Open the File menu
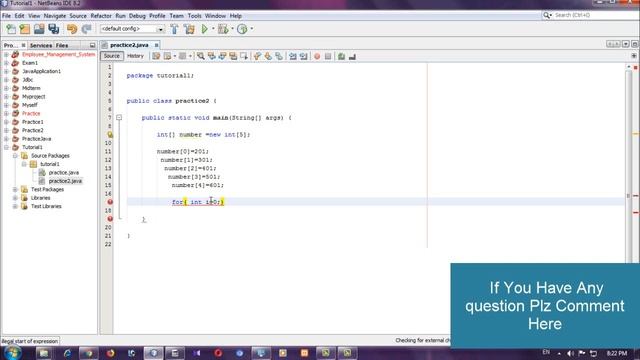 pyautogui.click(x=7, y=16)
